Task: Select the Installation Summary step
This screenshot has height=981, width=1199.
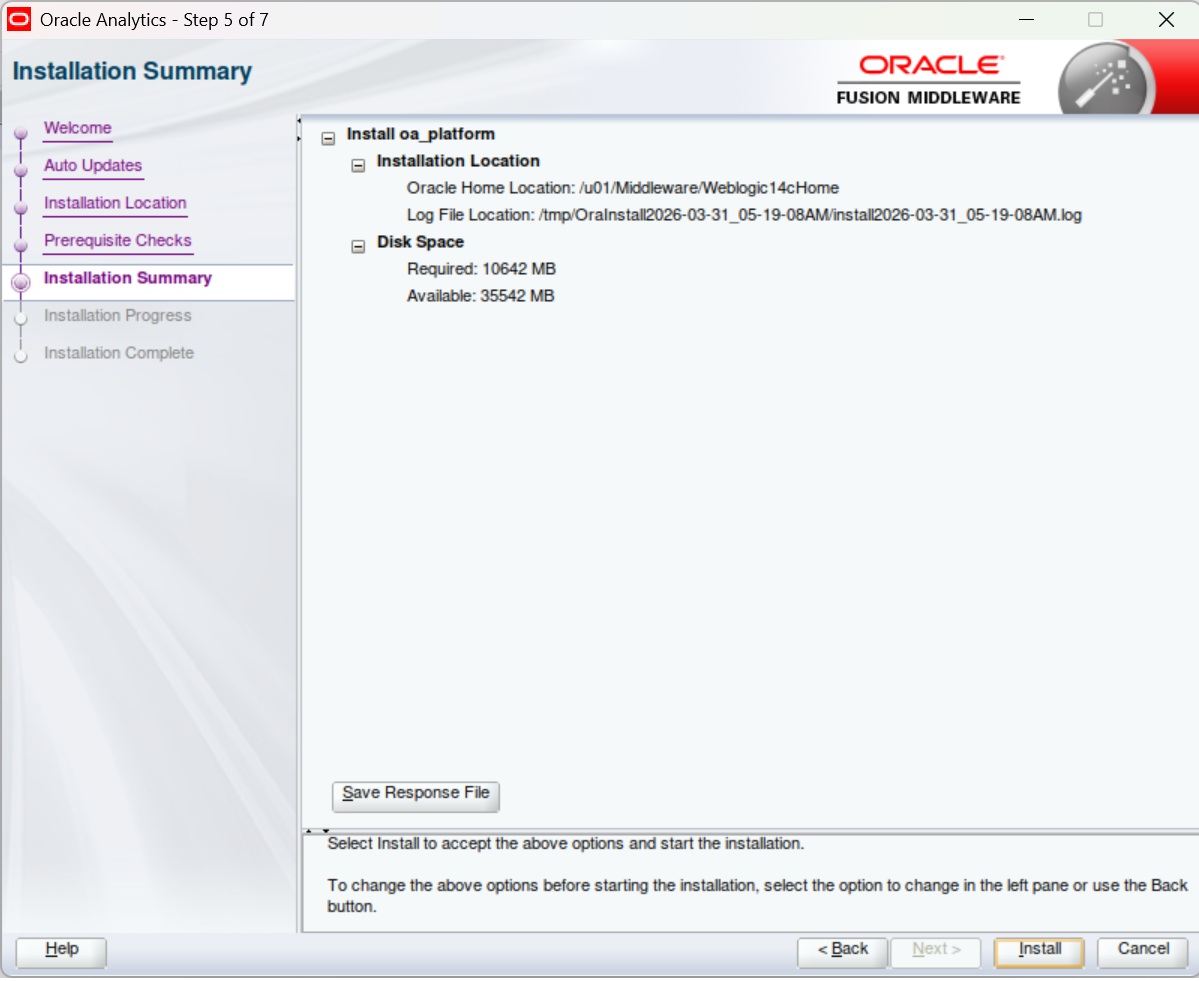Action: point(128,278)
